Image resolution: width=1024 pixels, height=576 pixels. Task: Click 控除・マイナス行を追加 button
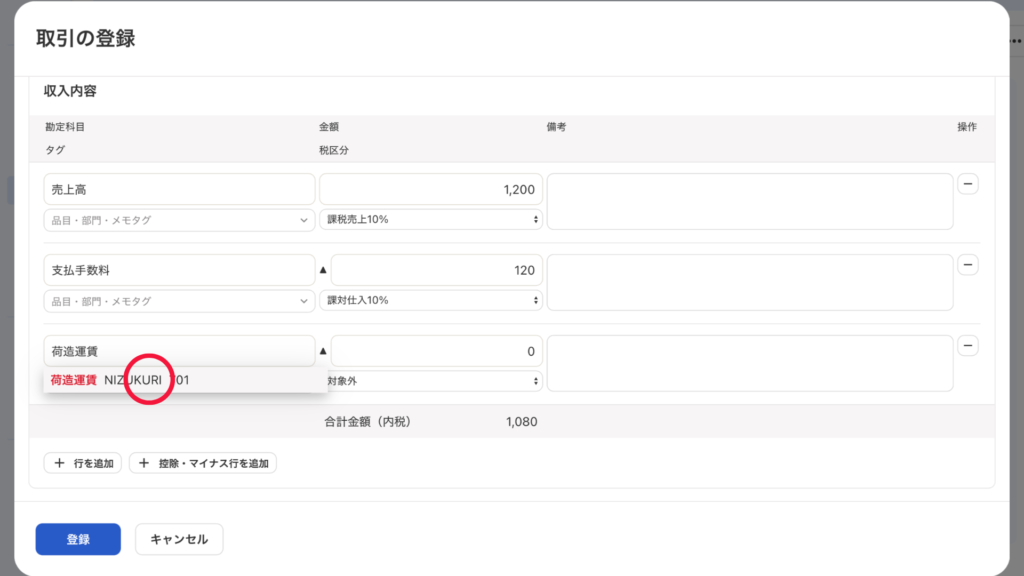coord(203,463)
